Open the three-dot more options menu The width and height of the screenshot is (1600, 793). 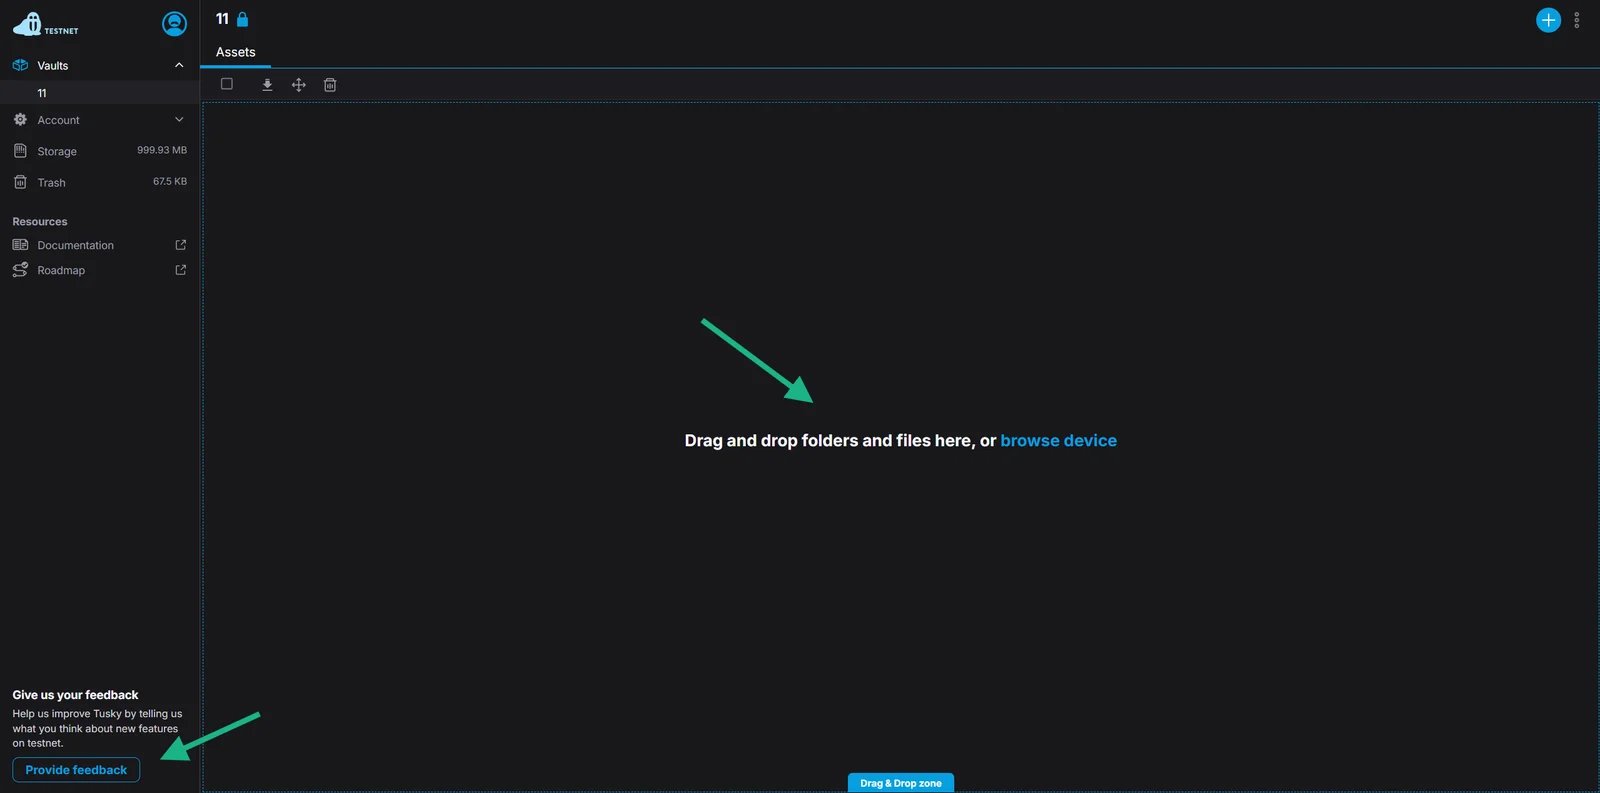click(x=1577, y=20)
